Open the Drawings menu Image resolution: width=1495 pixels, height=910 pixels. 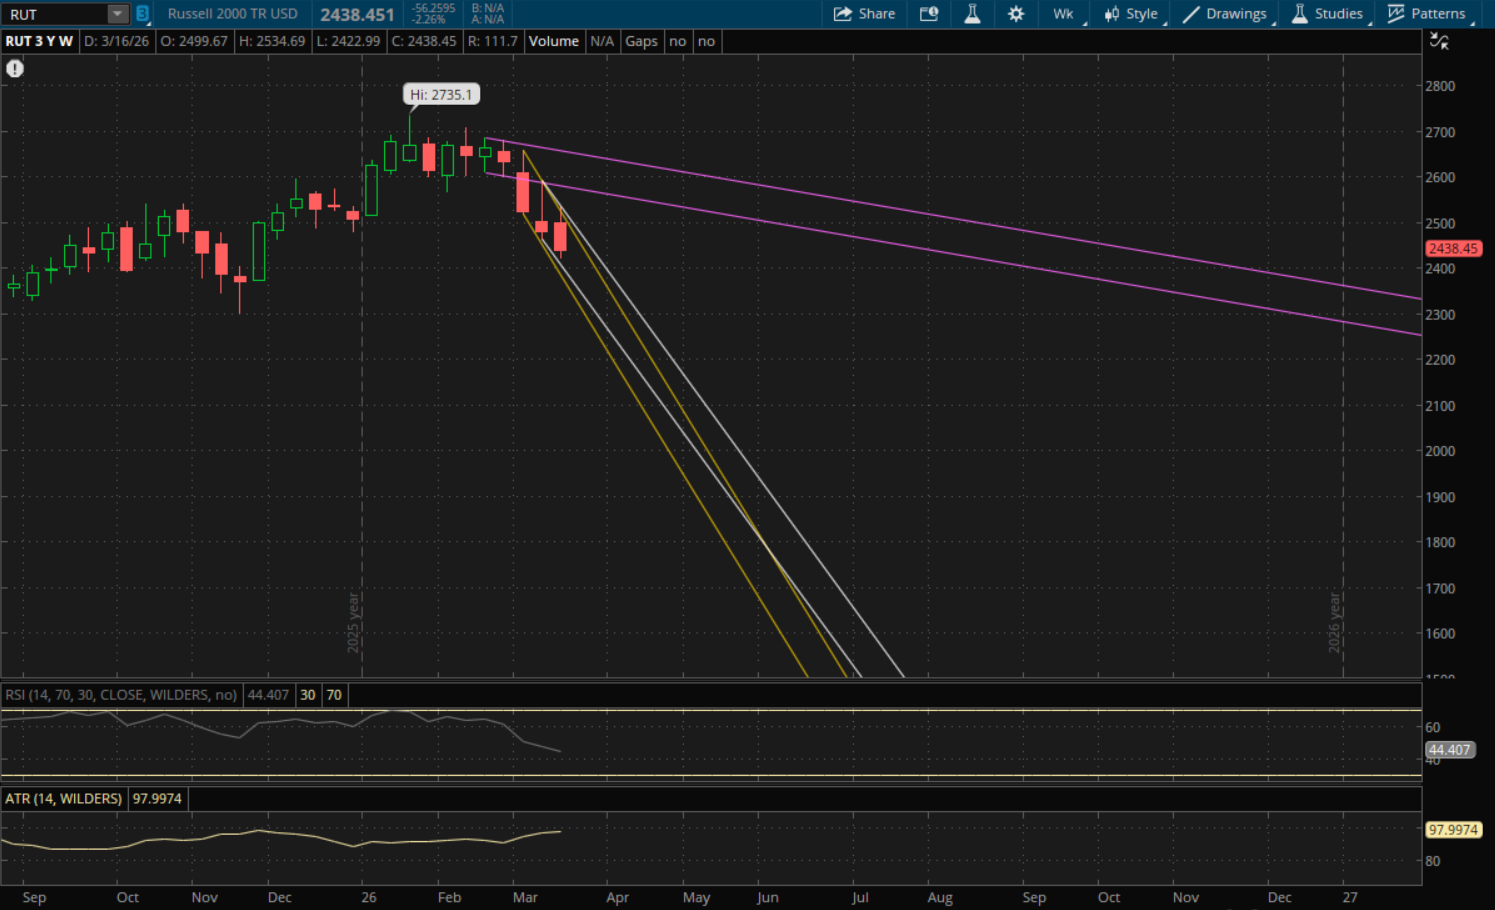point(1225,14)
